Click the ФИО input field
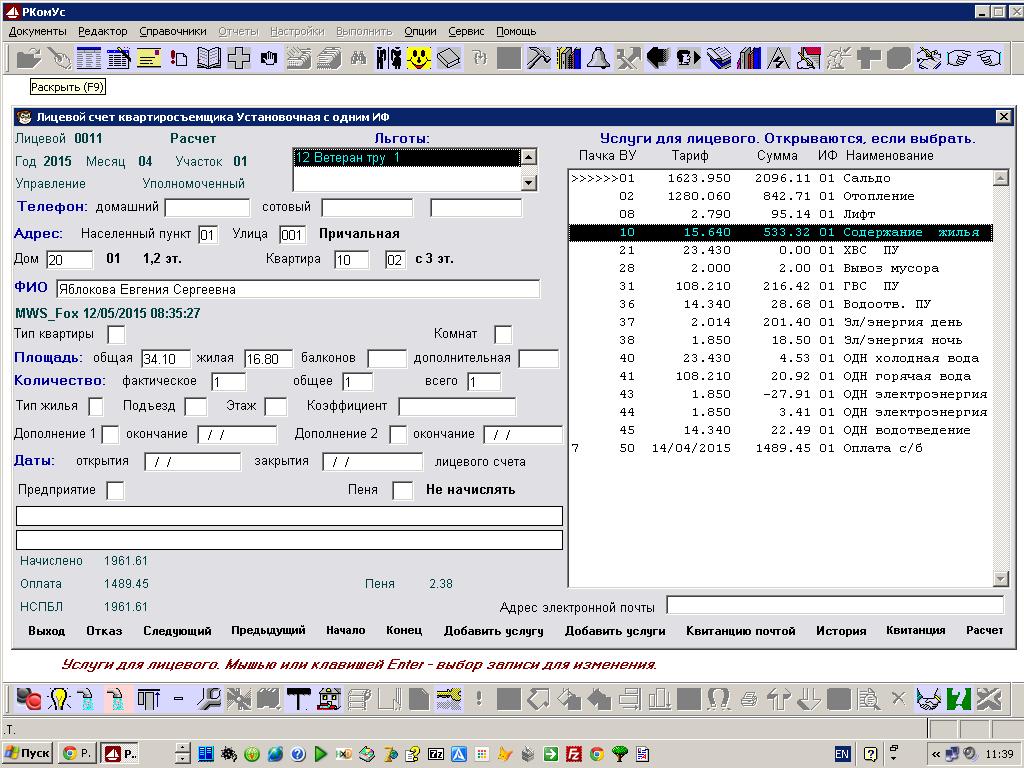Viewport: 1024px width, 768px height. [297, 289]
